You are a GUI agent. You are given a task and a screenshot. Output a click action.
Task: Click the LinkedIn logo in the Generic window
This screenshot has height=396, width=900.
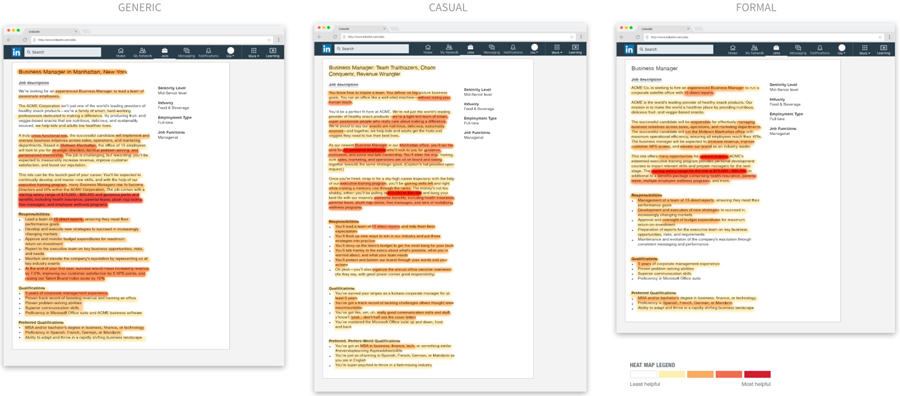[17, 52]
